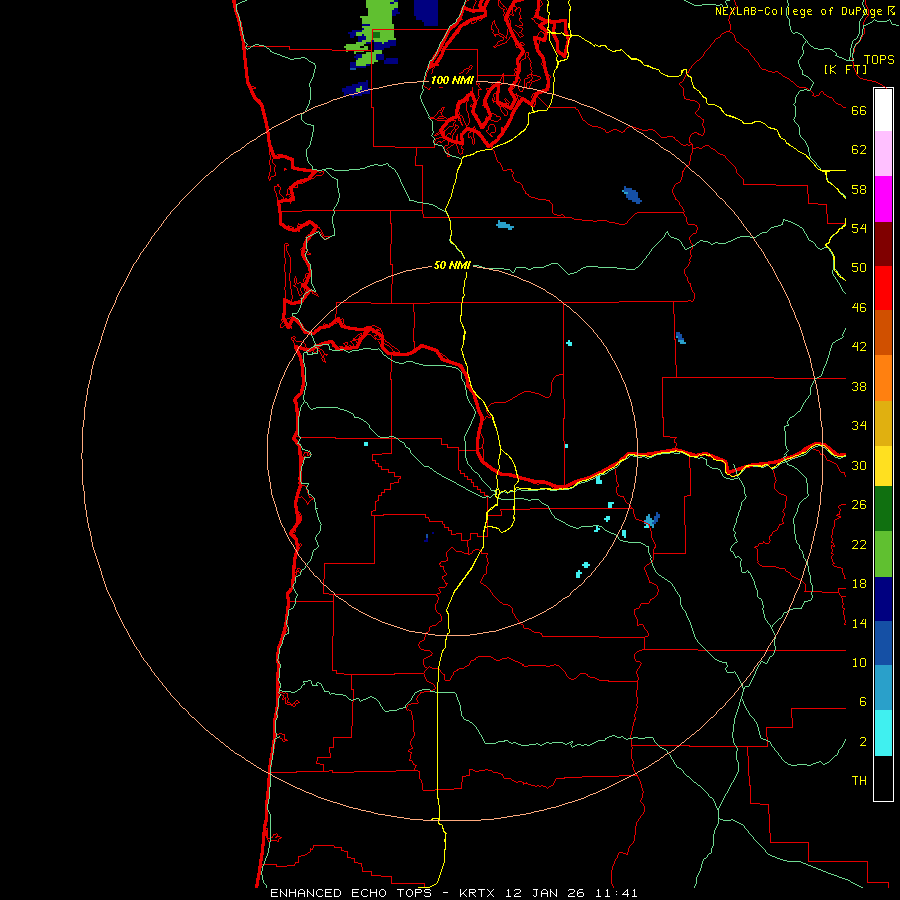Click the light blue legend swatch

pos(883,687)
